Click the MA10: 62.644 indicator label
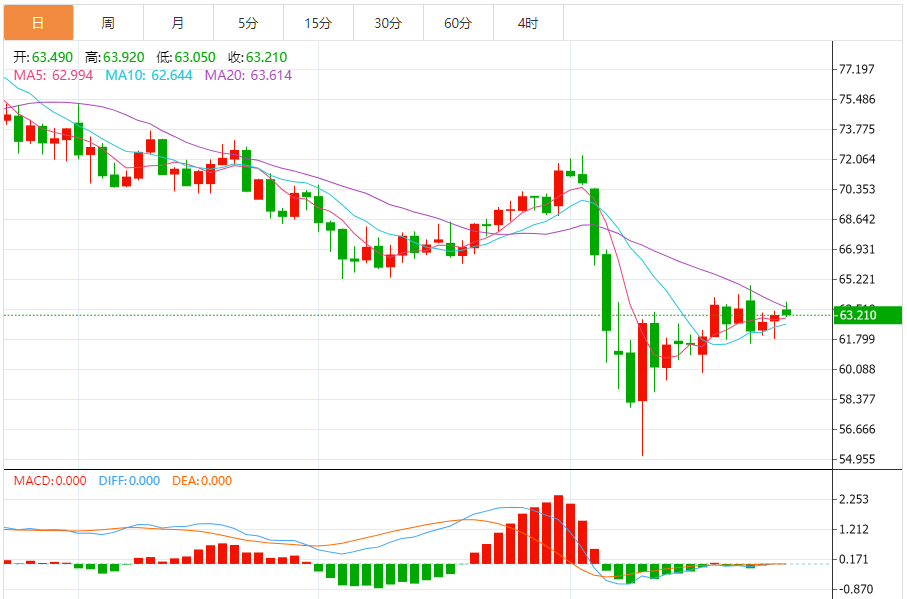This screenshot has width=907, height=599. pos(149,75)
